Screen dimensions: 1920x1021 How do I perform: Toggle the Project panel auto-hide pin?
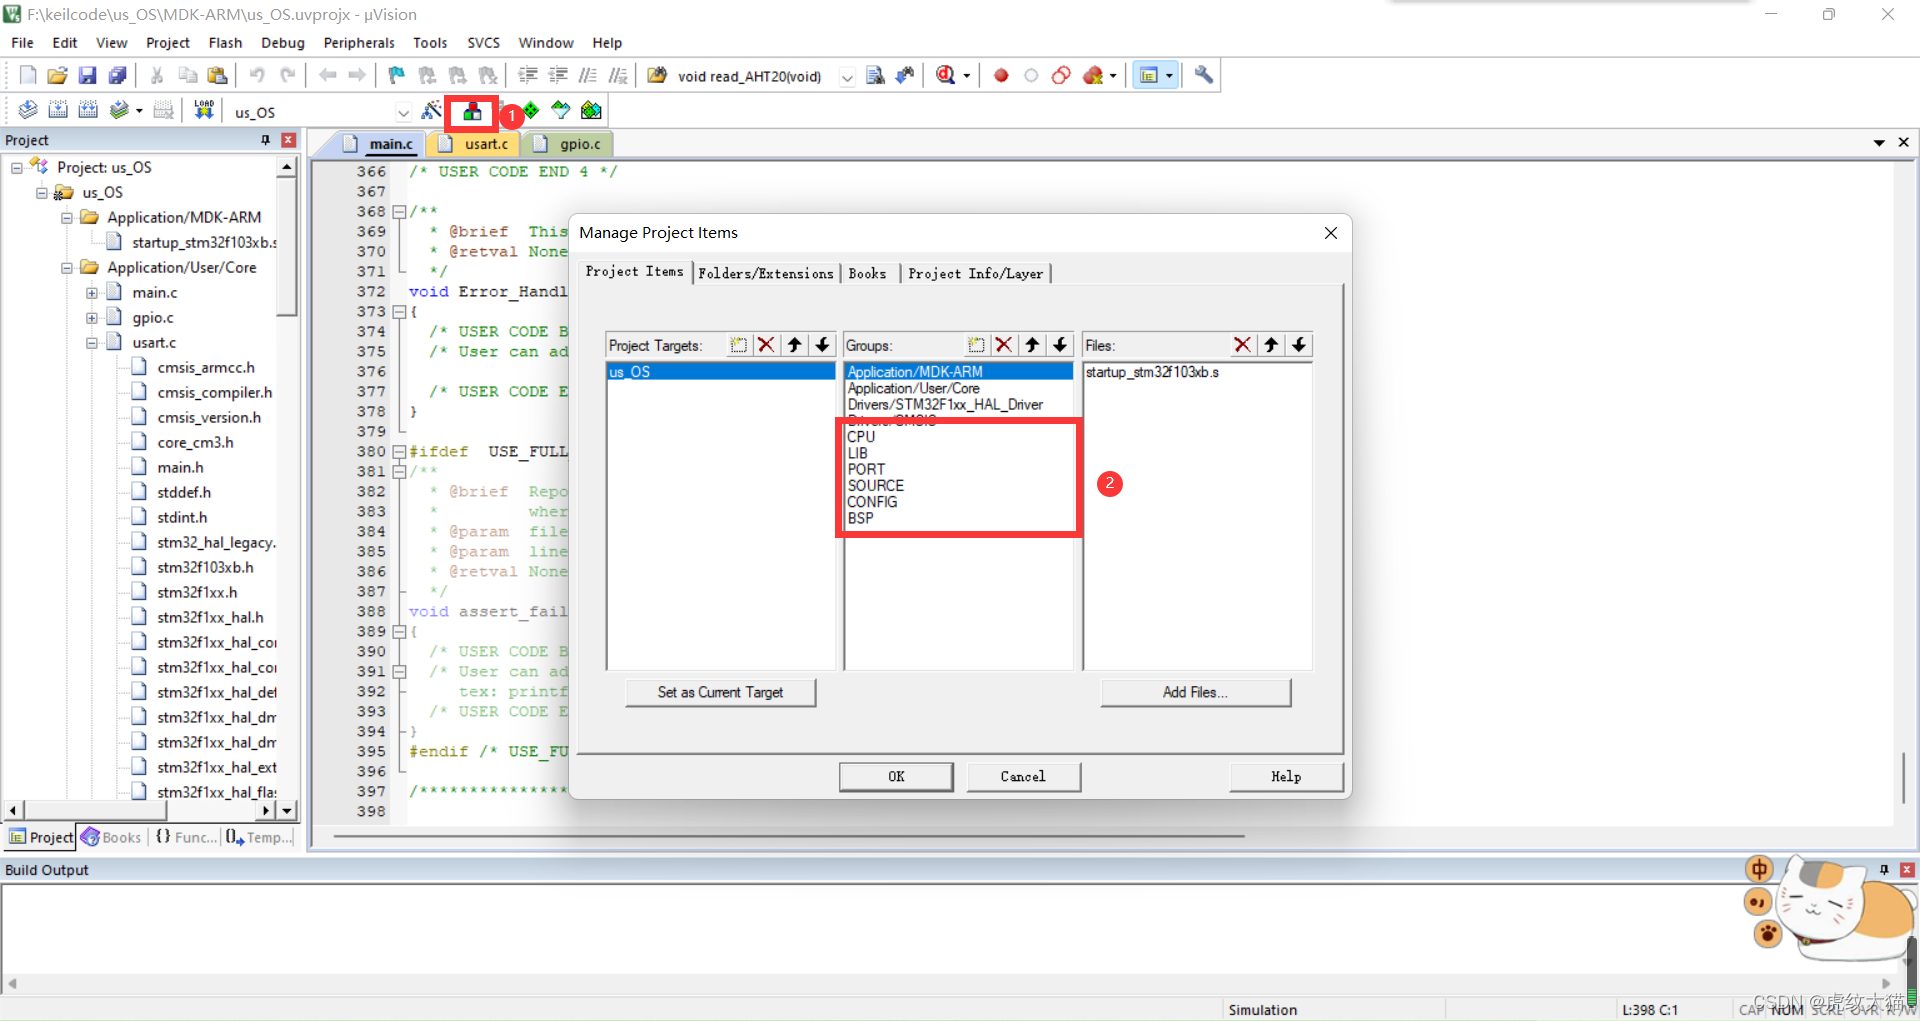[x=265, y=140]
